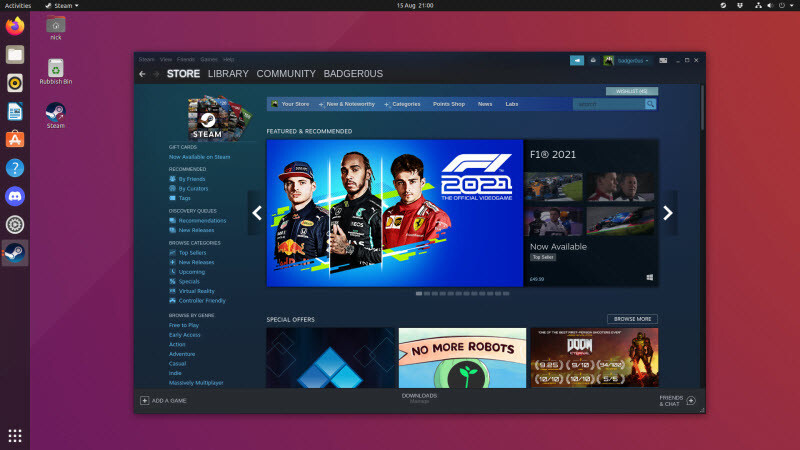Open the Labs tab
The width and height of the screenshot is (800, 450).
coord(512,104)
